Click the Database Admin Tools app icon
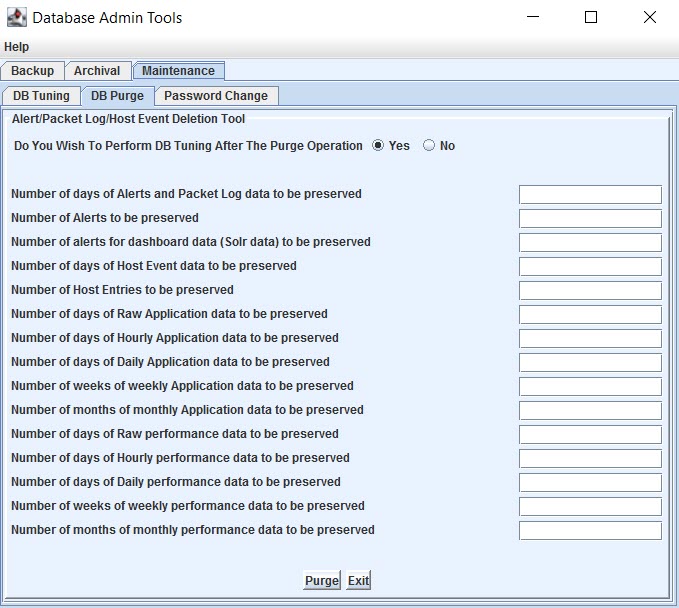The width and height of the screenshot is (679, 608). [17, 17]
